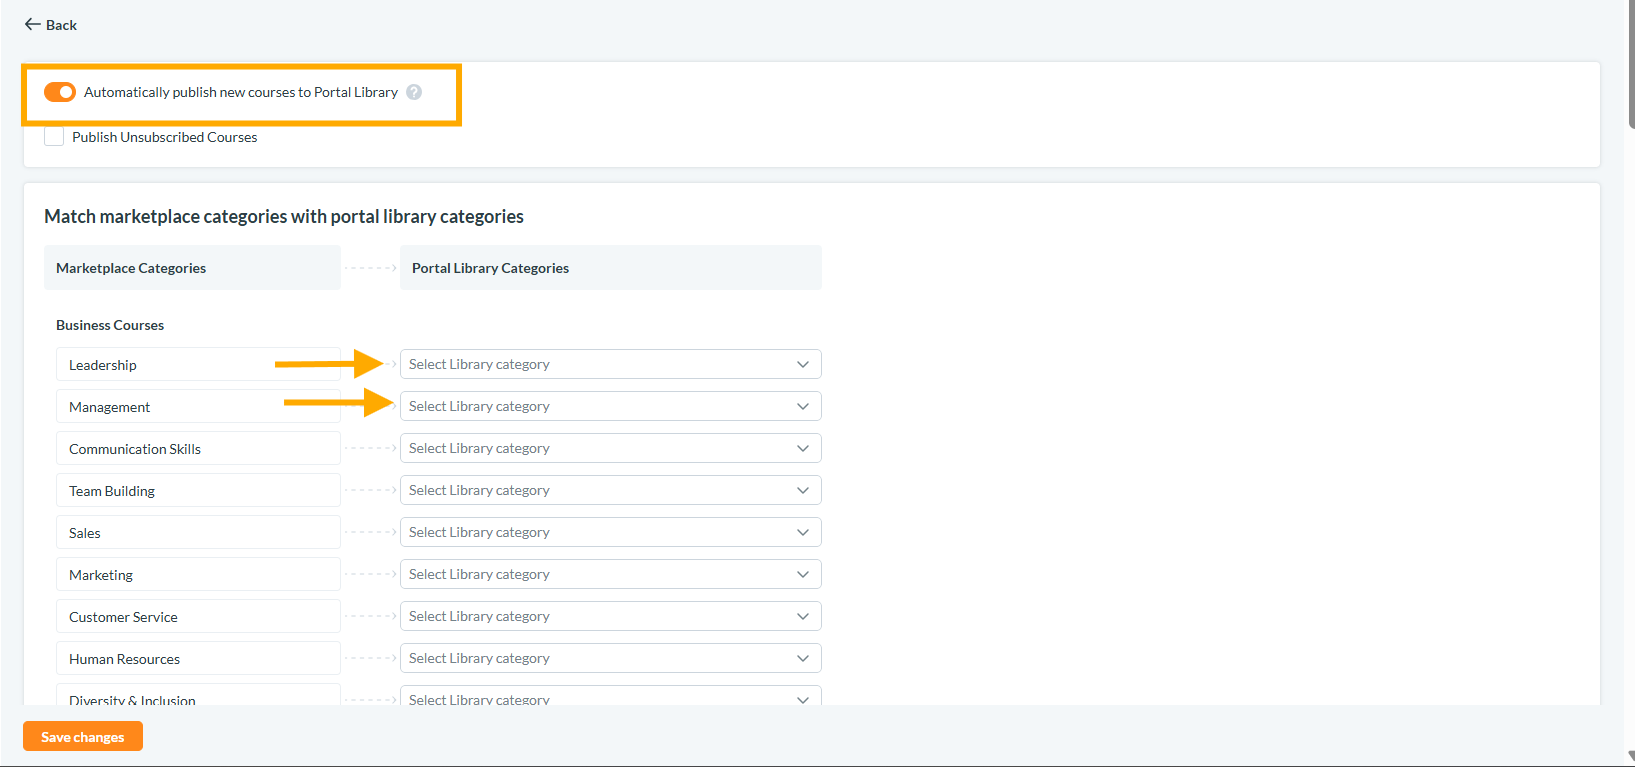The height and width of the screenshot is (767, 1635).
Task: Click the Portal Library Categories column header
Action: (x=611, y=268)
